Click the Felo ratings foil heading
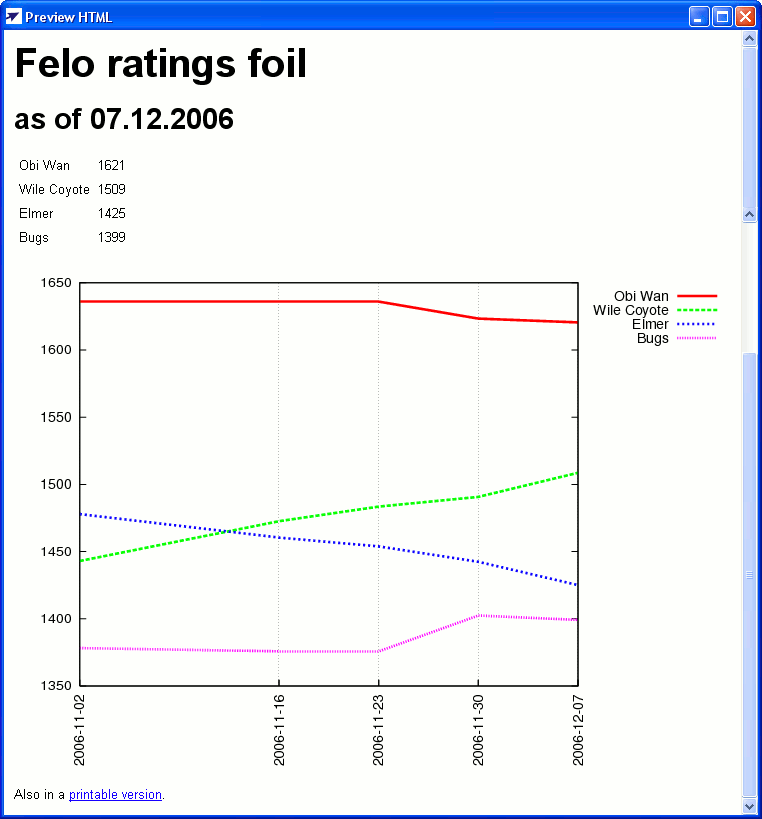 click(161, 64)
